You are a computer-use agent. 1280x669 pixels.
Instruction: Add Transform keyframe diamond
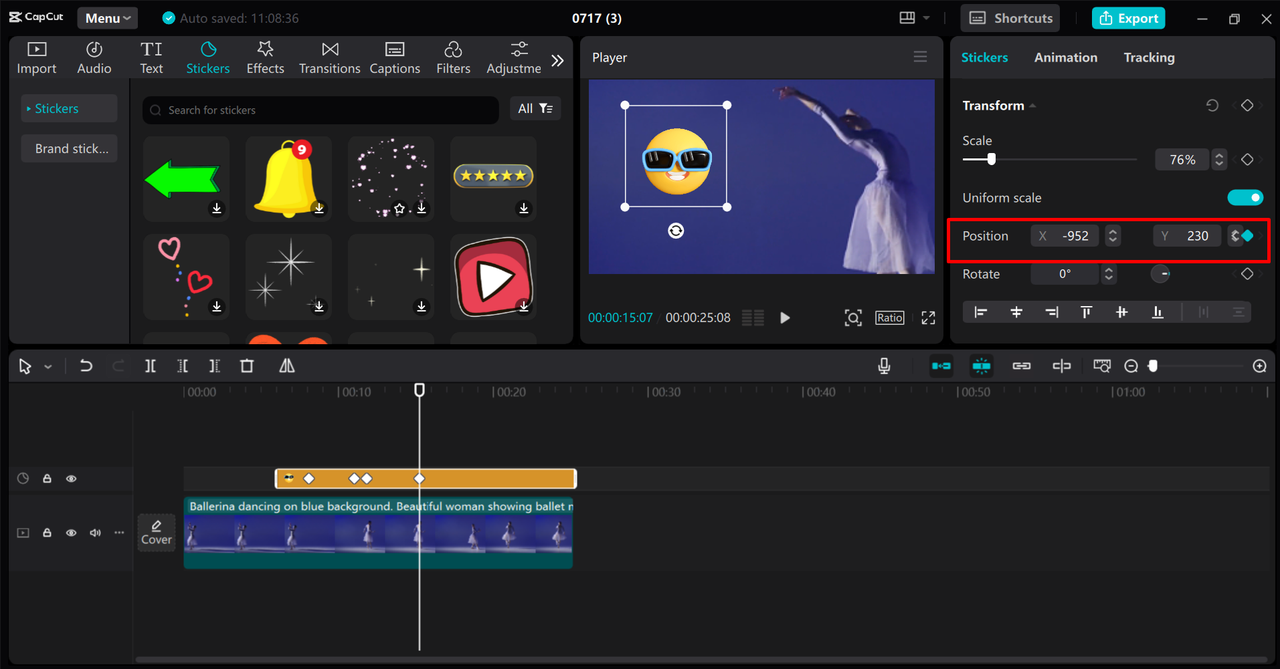coord(1247,105)
